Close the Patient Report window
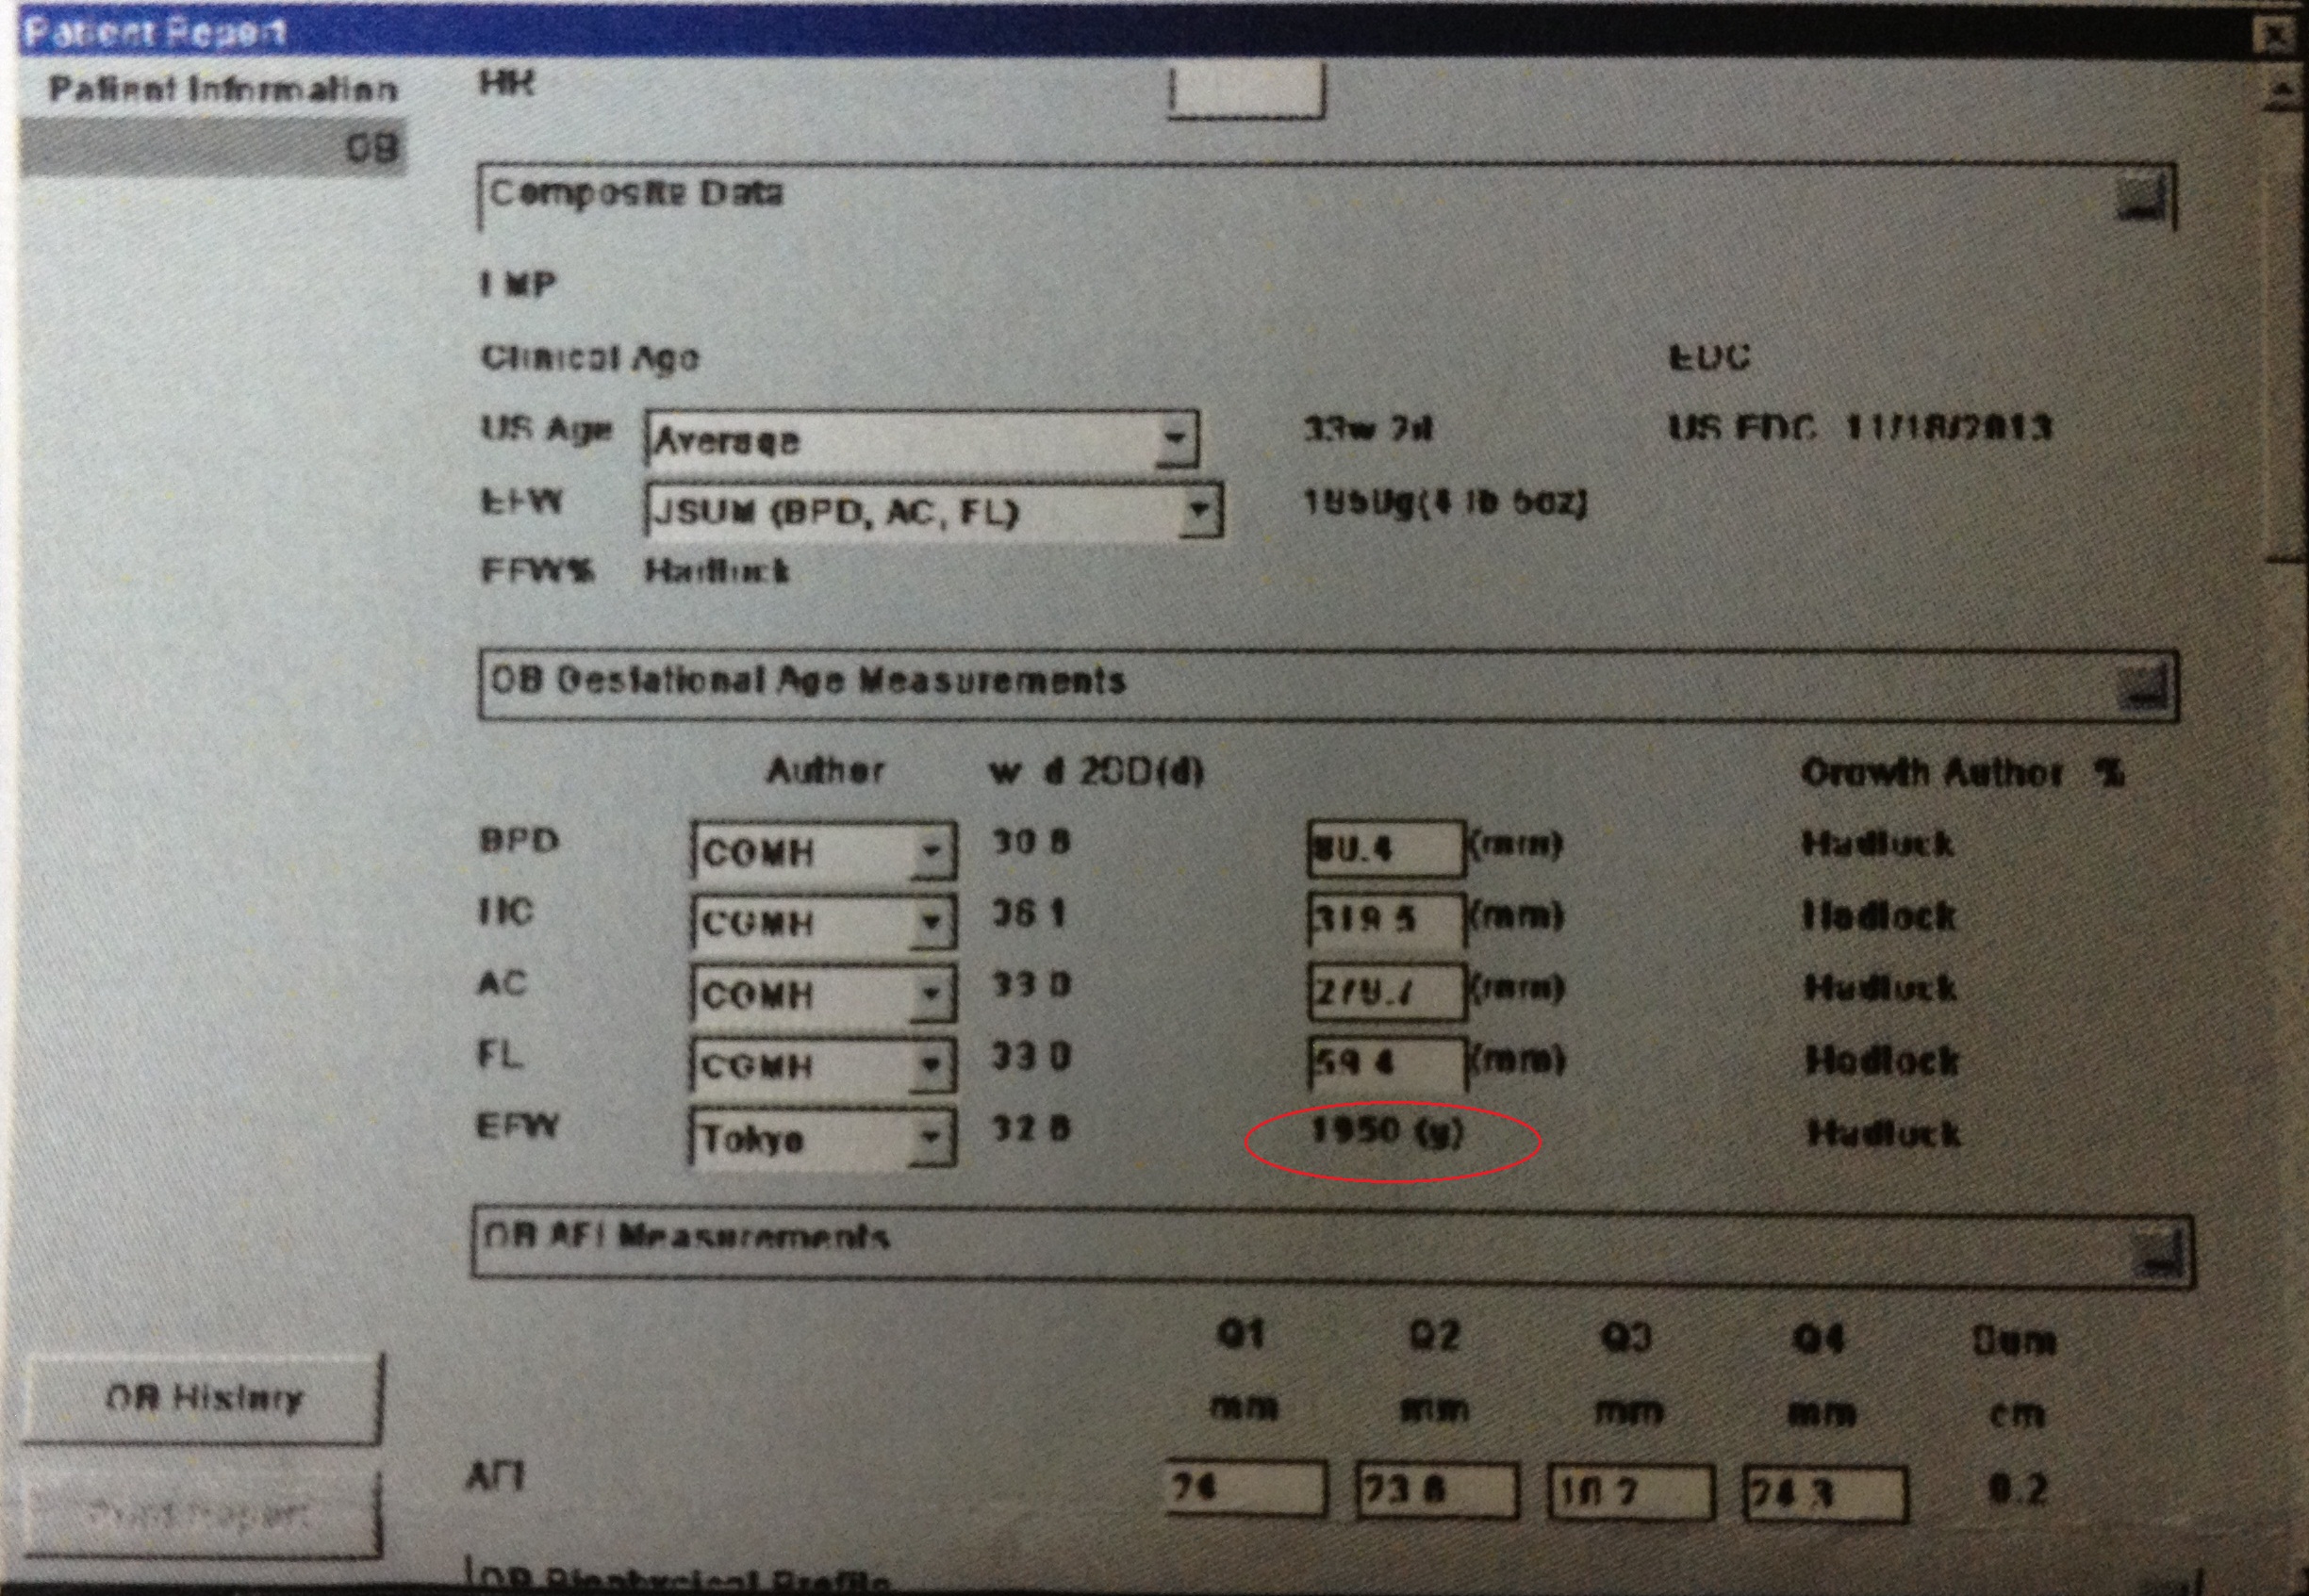The image size is (2309, 1596). coord(2275,36)
